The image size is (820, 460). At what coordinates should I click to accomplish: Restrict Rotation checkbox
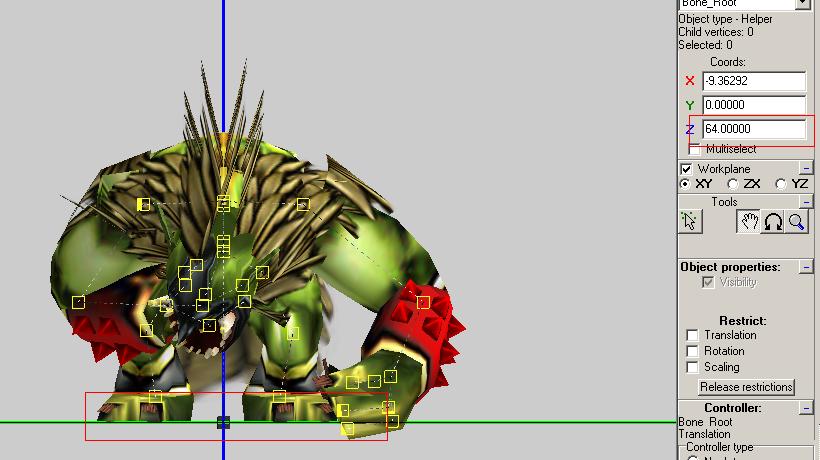(x=692, y=351)
